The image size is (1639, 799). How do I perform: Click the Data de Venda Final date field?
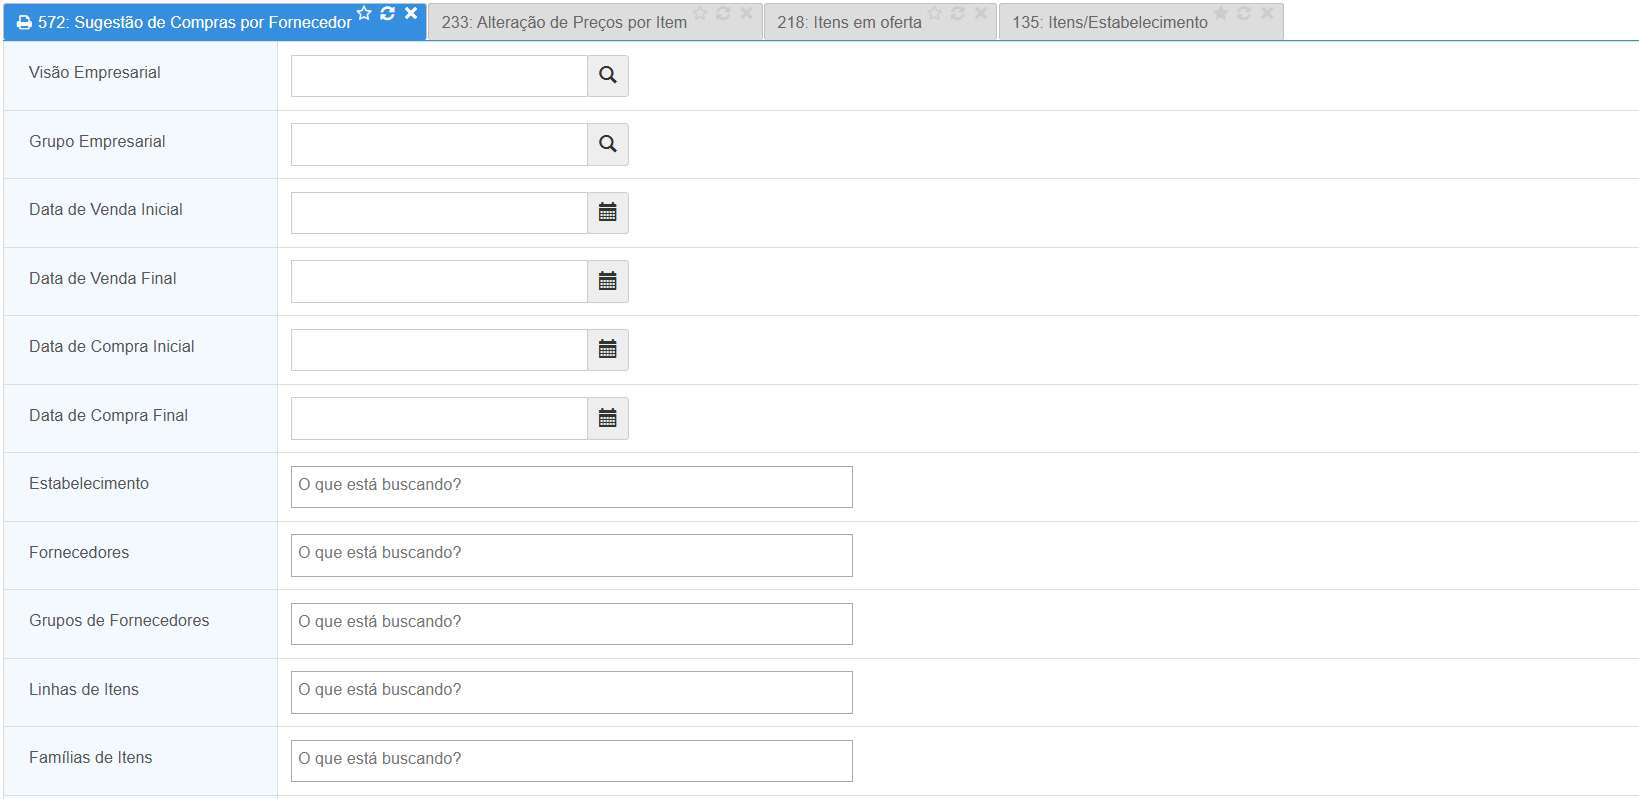439,282
